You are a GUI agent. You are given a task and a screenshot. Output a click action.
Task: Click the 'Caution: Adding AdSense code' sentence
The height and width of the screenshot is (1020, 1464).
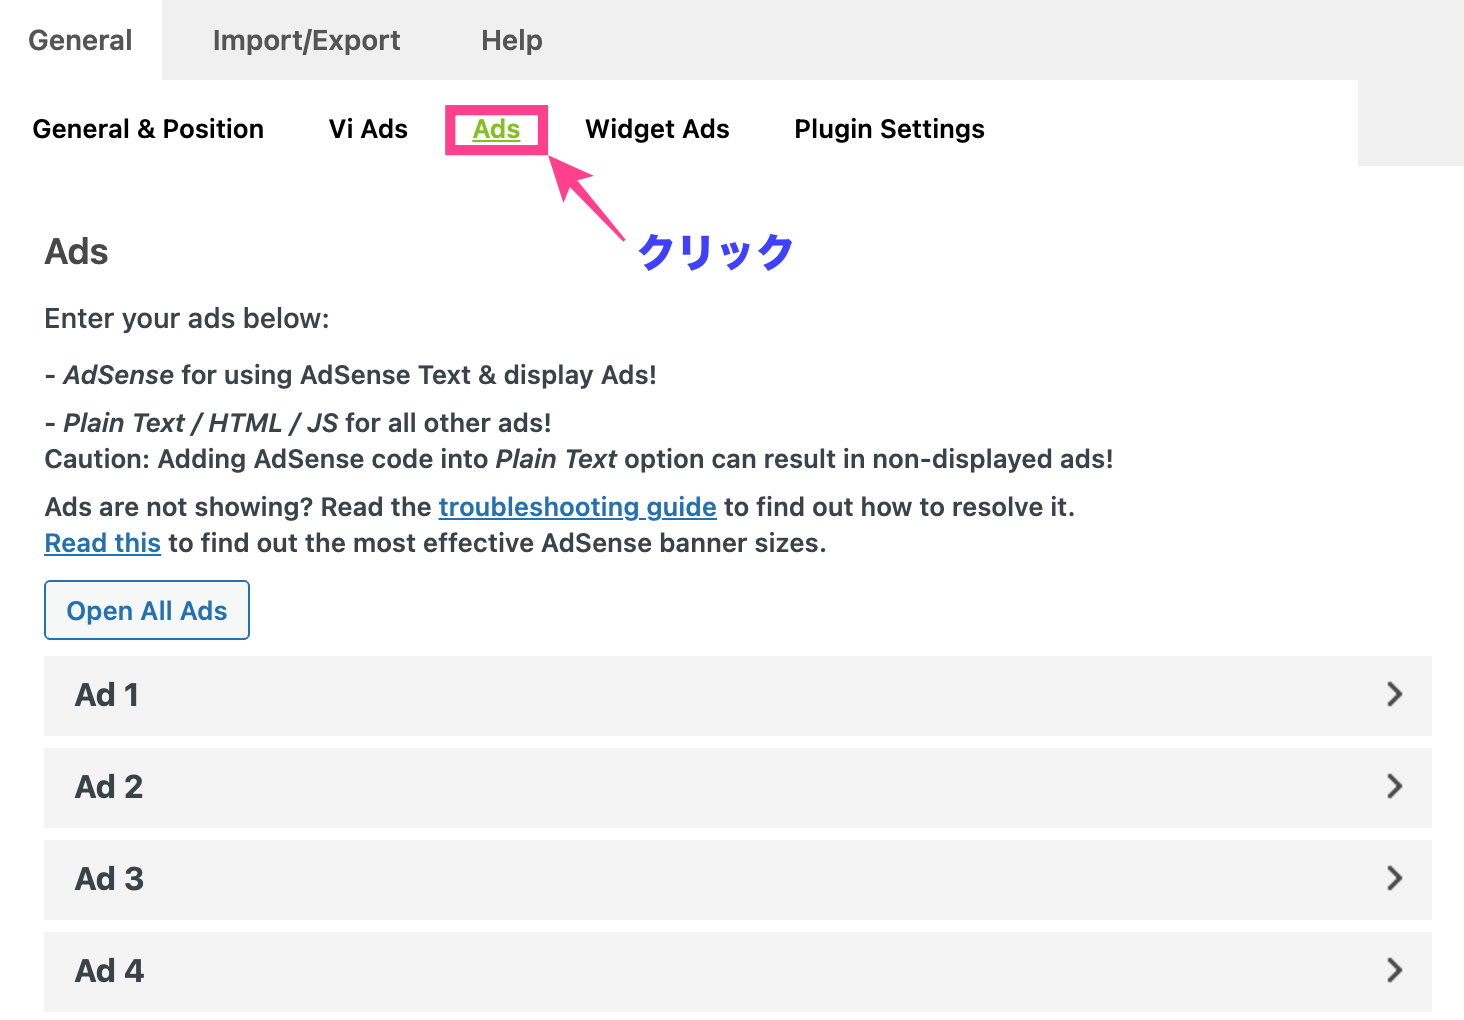tap(579, 459)
